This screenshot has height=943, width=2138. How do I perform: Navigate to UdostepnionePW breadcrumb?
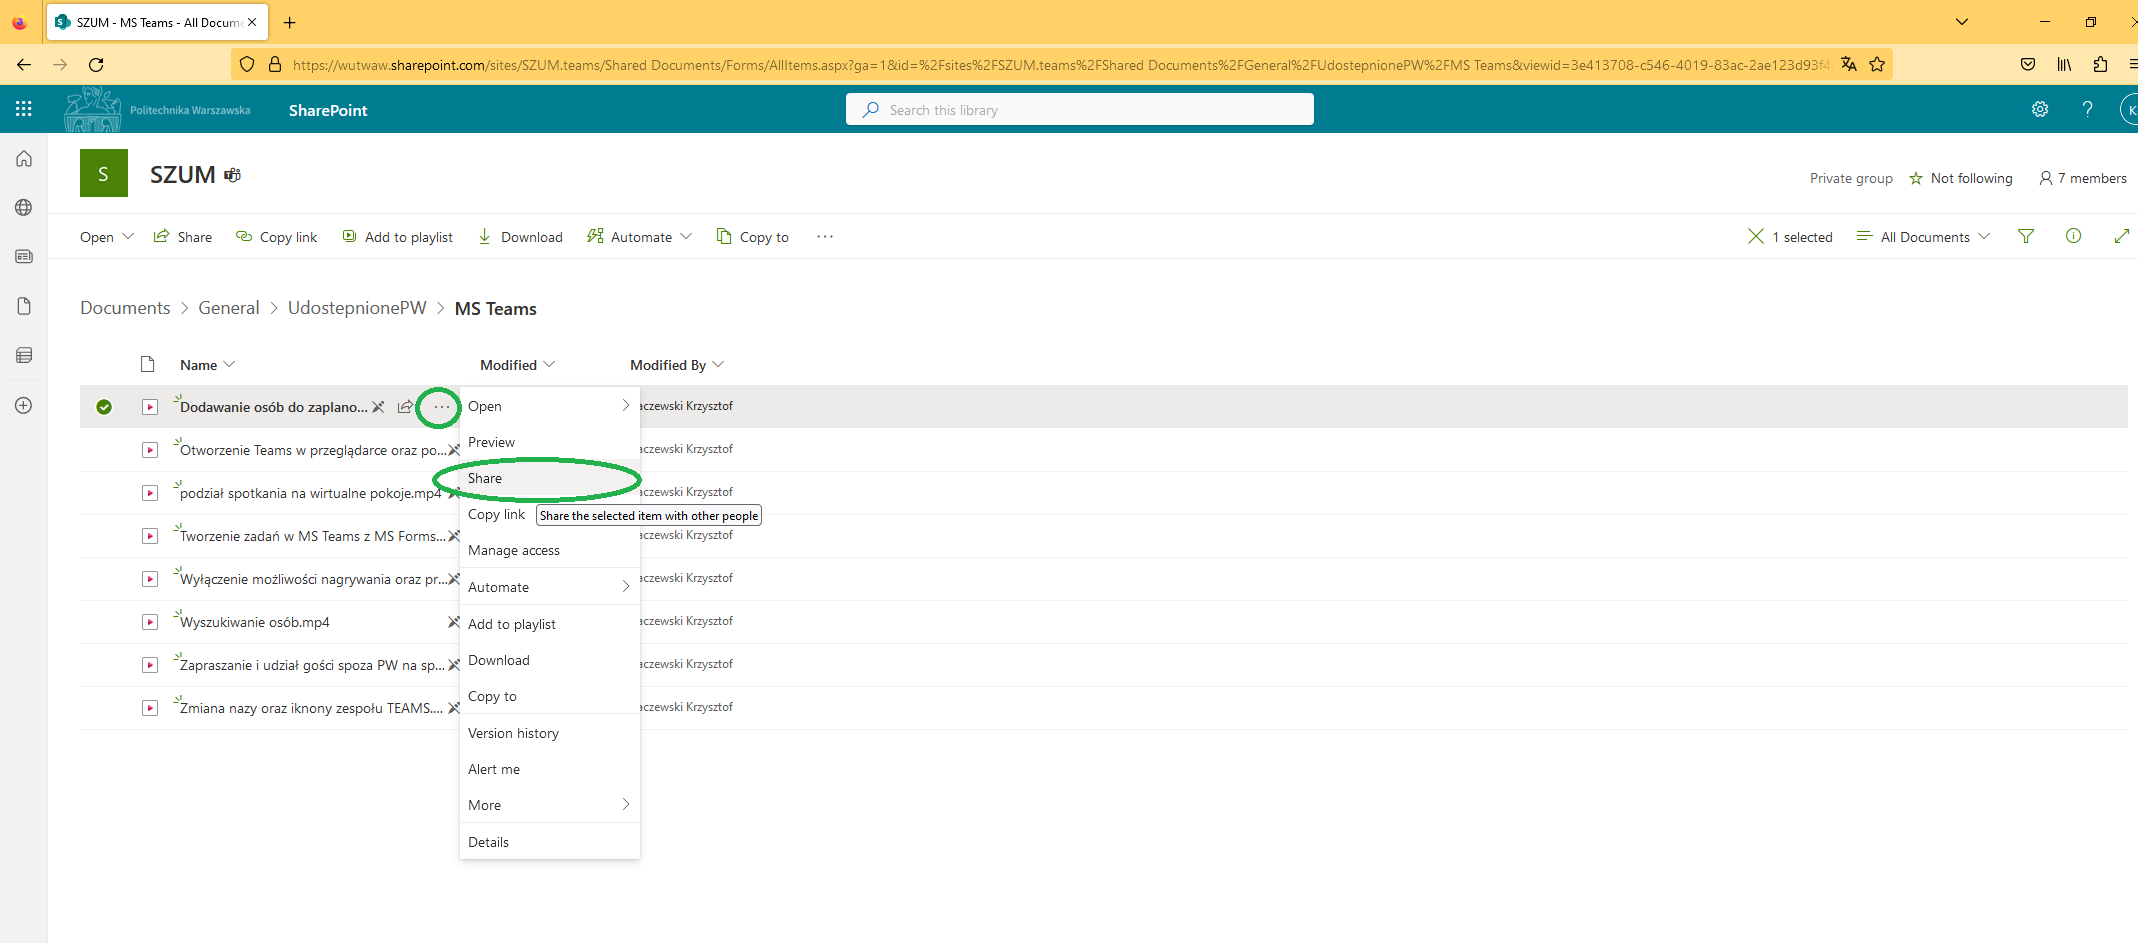[x=357, y=308]
